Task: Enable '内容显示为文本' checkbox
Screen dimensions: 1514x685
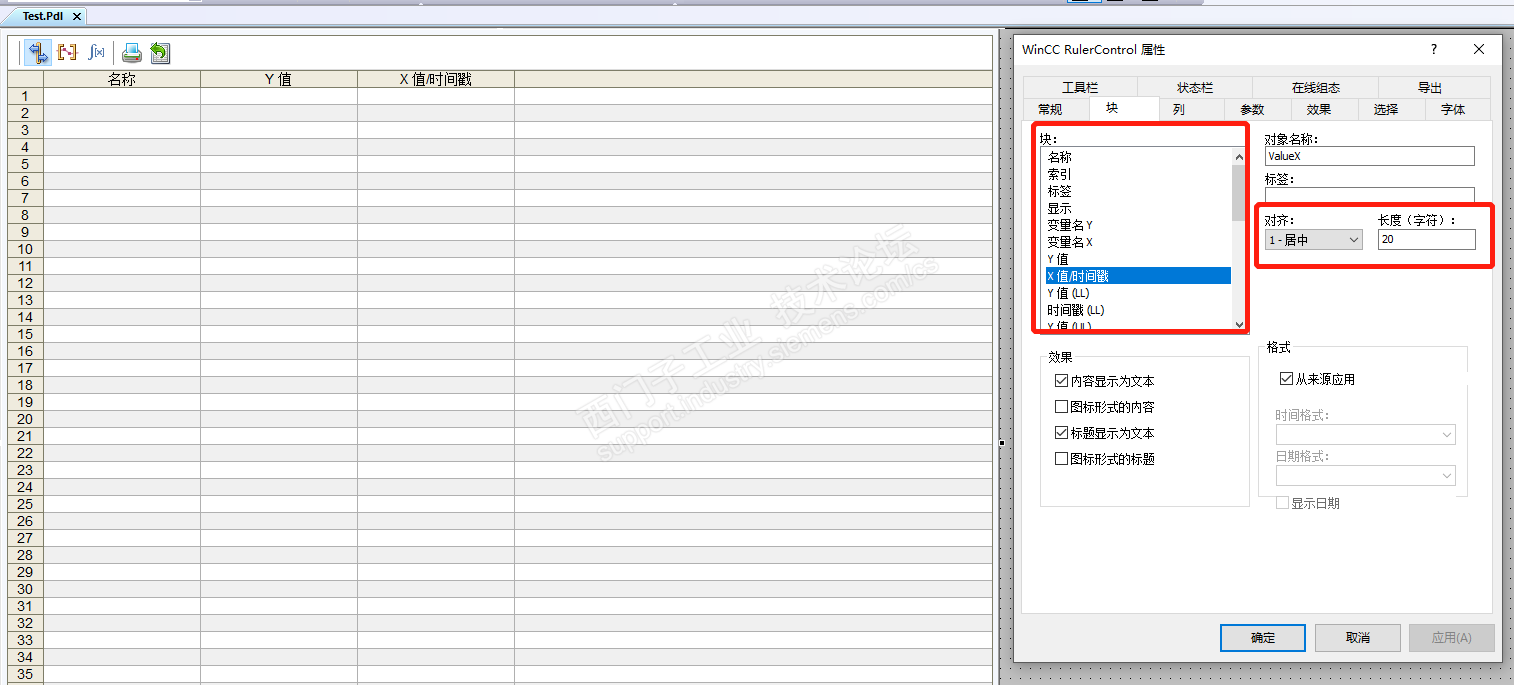Action: [x=1062, y=381]
